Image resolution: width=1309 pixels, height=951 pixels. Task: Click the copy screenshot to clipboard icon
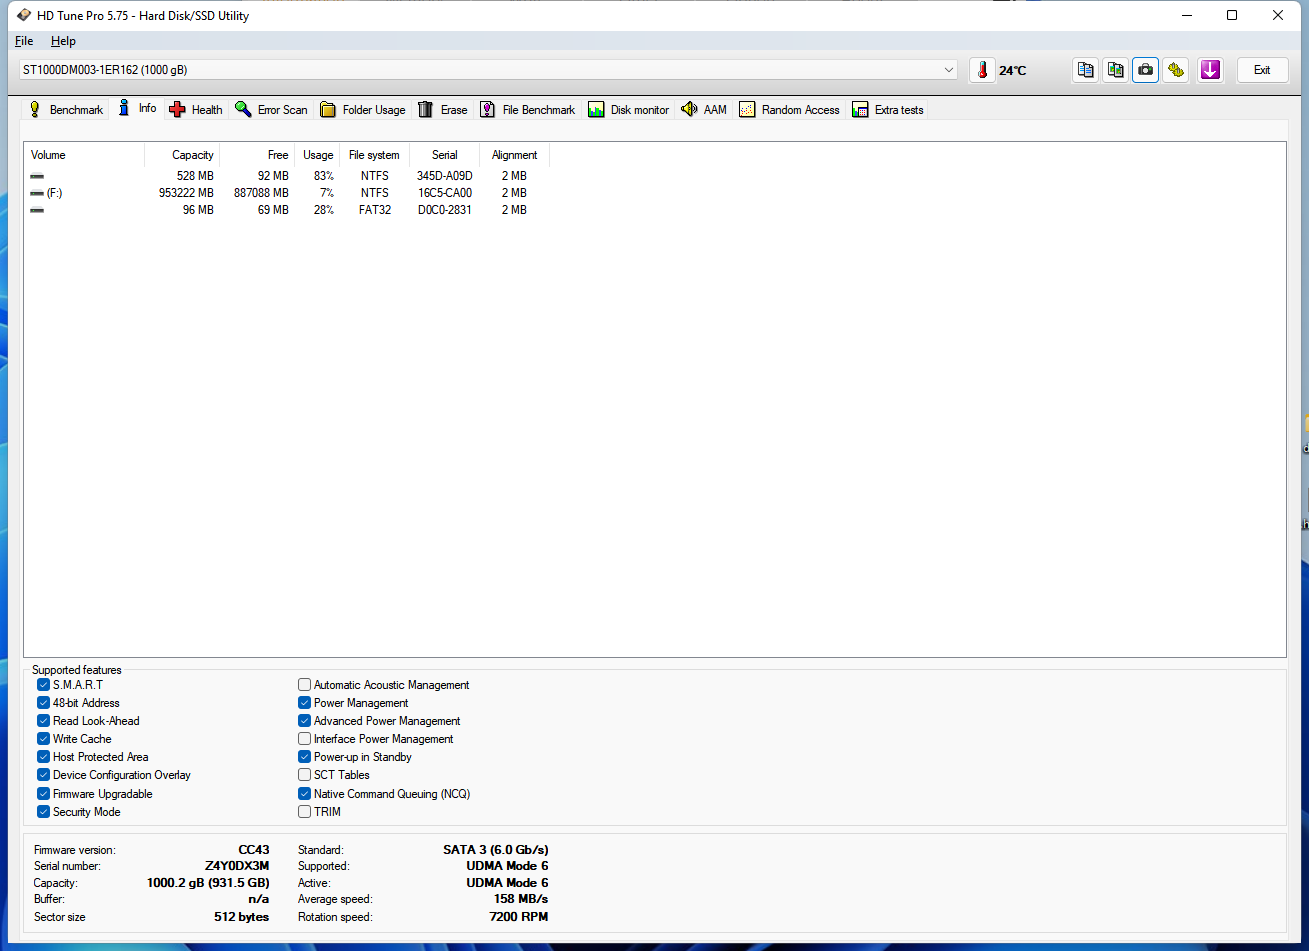[1115, 70]
